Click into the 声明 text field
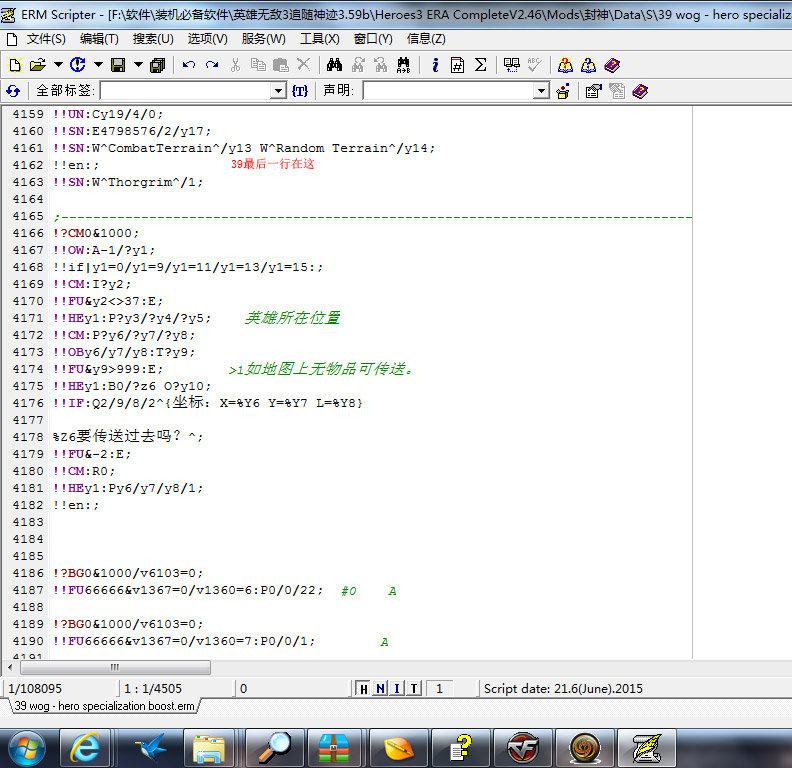 click(x=448, y=91)
